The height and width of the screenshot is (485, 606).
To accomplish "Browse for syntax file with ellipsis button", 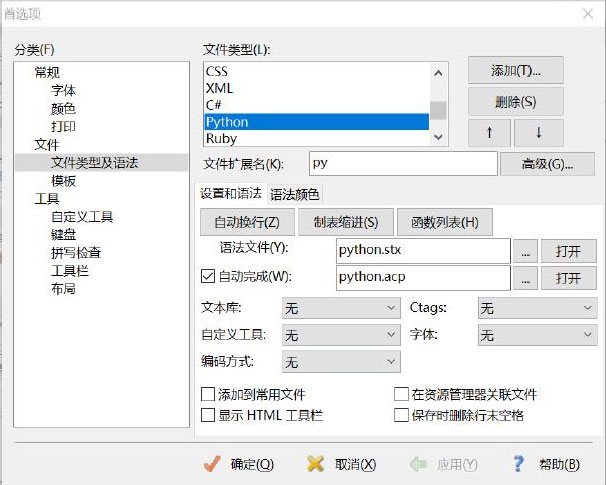I will [x=525, y=250].
